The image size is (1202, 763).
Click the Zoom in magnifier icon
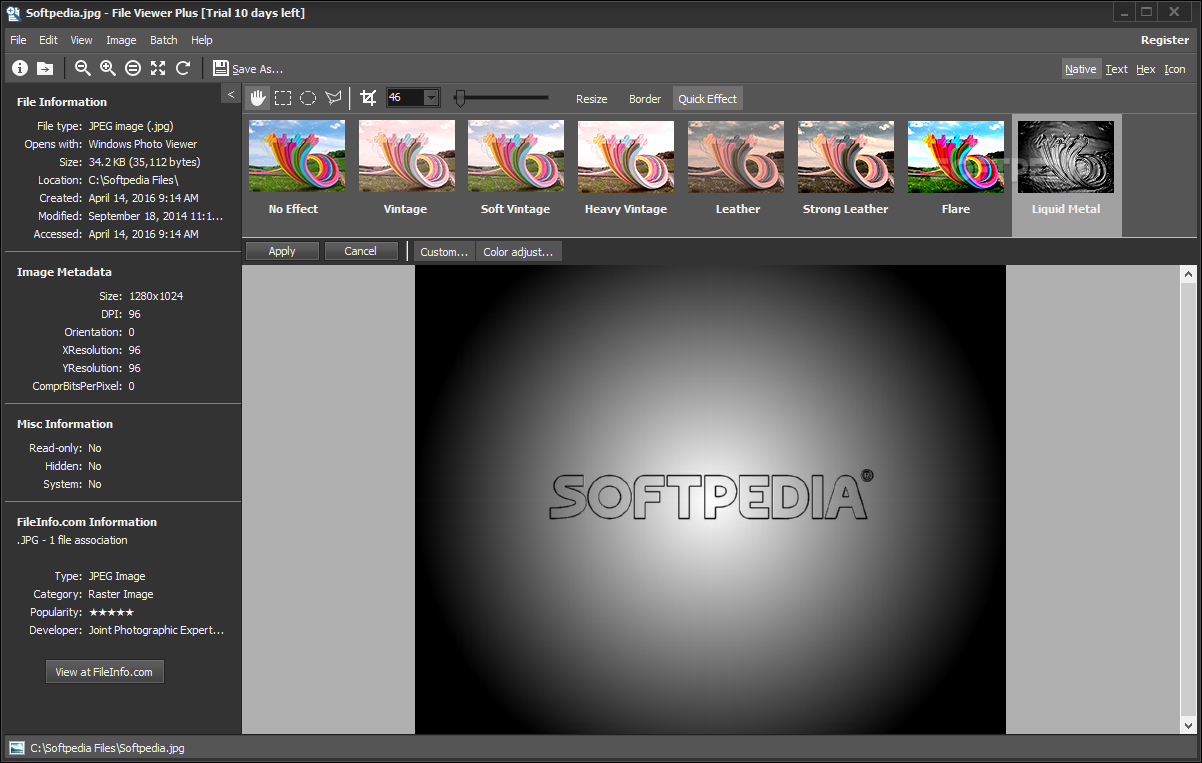(x=108, y=68)
